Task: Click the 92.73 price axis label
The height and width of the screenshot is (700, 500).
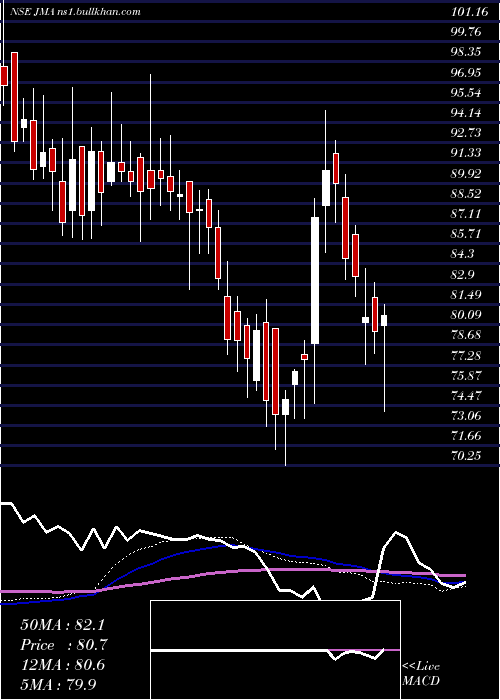Action: click(x=466, y=133)
